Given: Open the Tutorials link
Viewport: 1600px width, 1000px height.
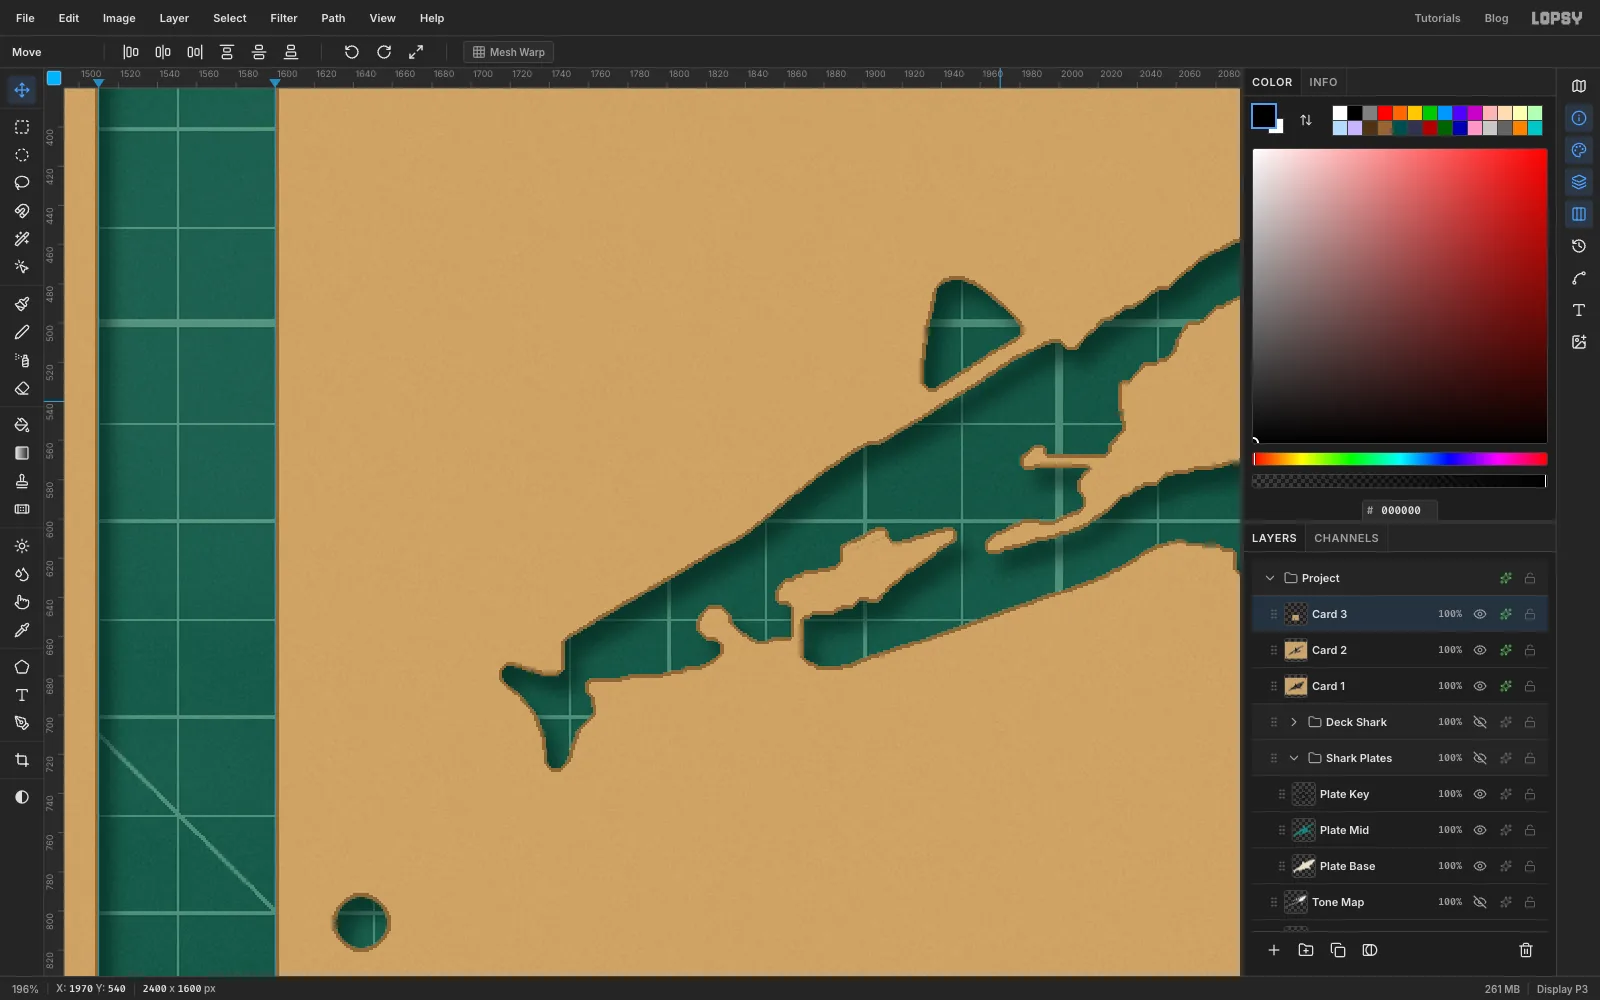Looking at the screenshot, I should coord(1437,18).
